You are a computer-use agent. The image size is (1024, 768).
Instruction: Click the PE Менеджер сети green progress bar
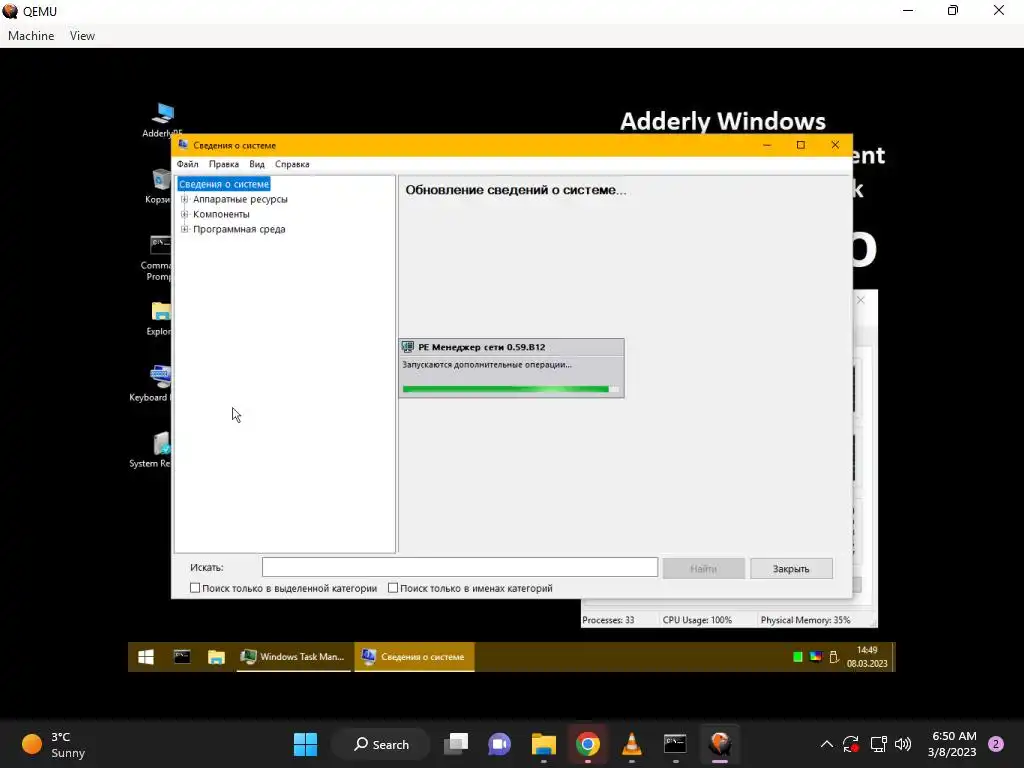pos(510,389)
